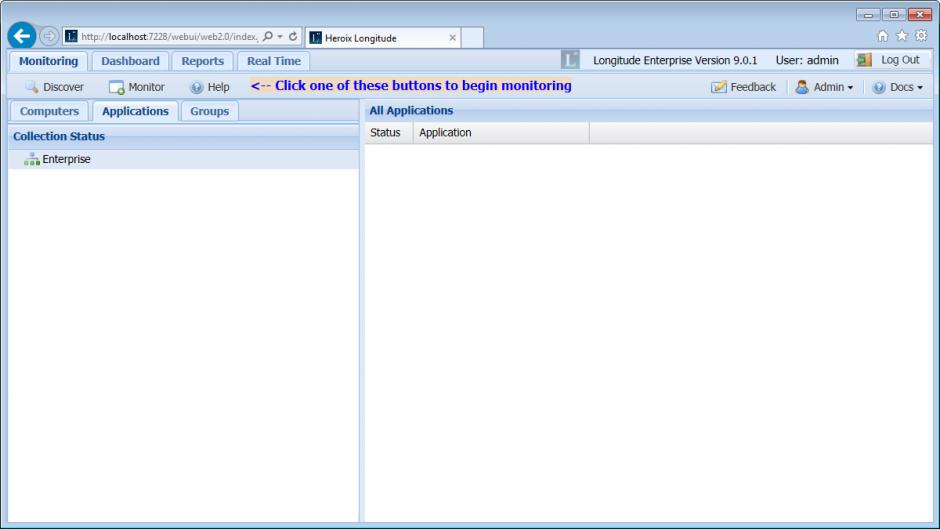The image size is (940, 529).
Task: Click the Status column header
Action: (389, 133)
